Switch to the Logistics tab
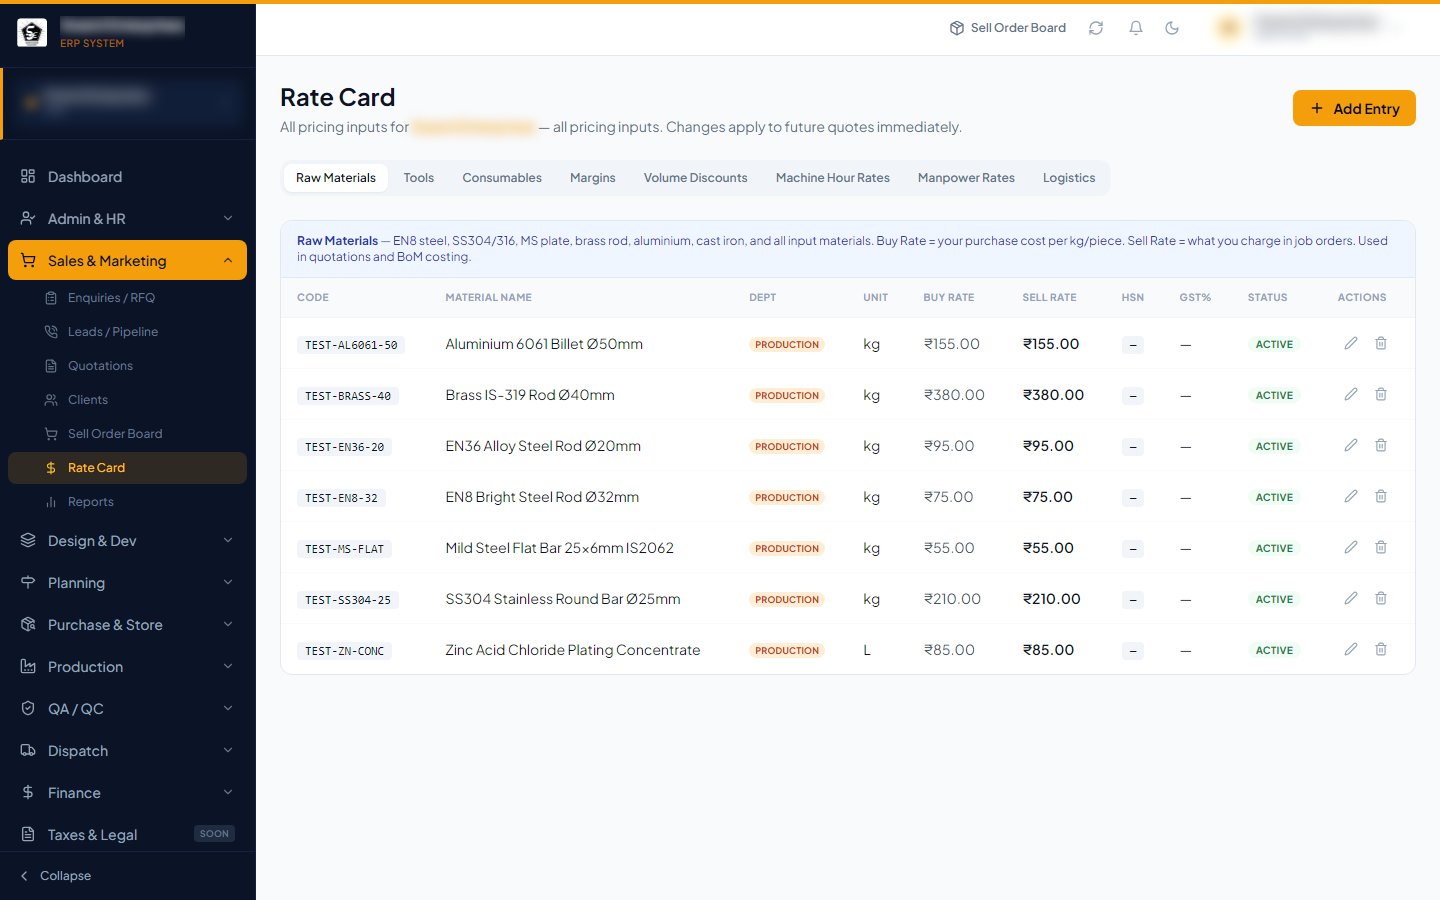Viewport: 1440px width, 900px height. click(x=1069, y=178)
